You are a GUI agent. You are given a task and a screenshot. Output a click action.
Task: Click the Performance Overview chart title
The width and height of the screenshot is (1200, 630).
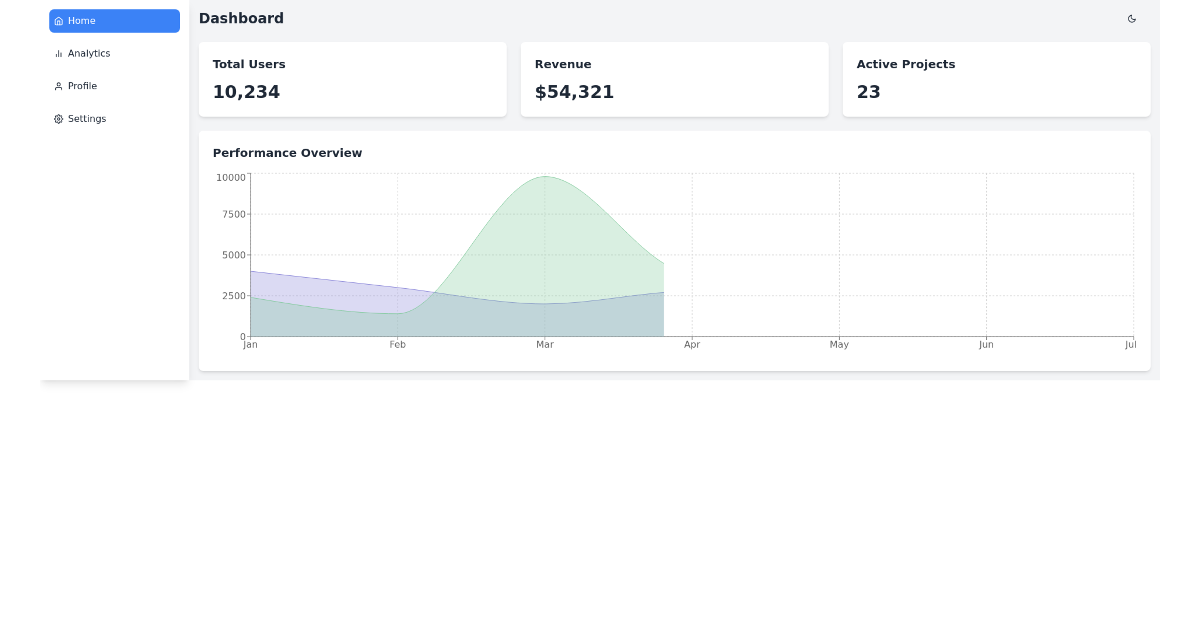point(287,152)
